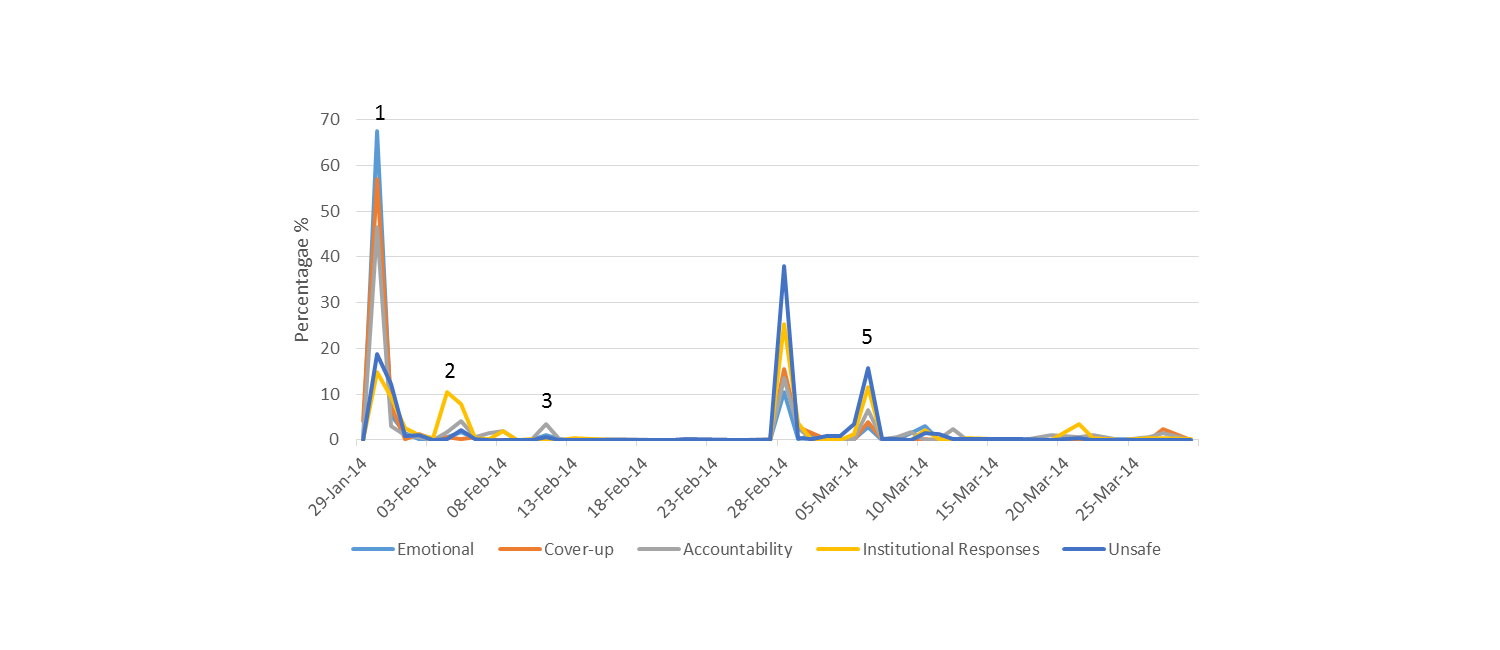Select the 05-Mar-14 x-axis label

(x=830, y=486)
